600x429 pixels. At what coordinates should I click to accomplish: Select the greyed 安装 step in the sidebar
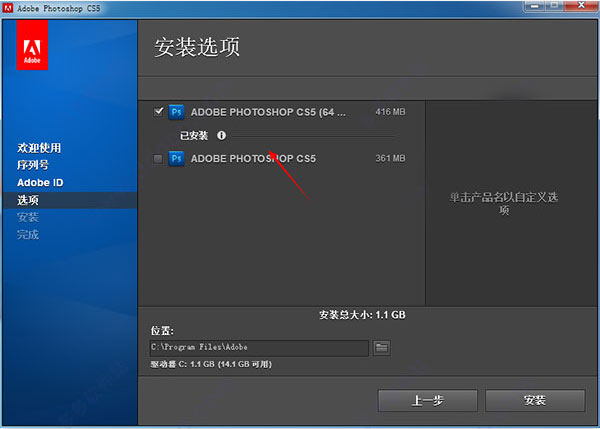28,217
